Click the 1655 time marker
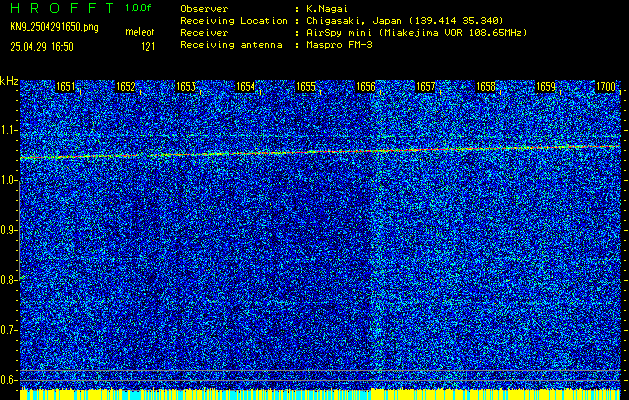Screen dimensions: 629x400 [x=306, y=87]
